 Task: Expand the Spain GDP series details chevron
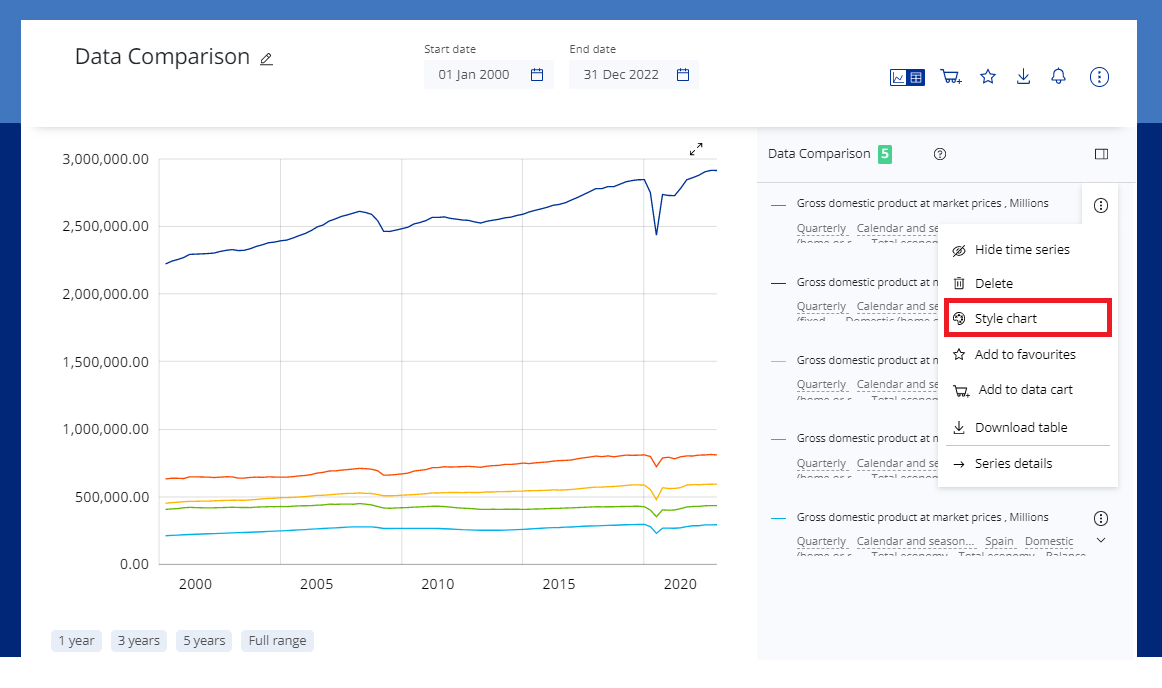[x=1100, y=539]
